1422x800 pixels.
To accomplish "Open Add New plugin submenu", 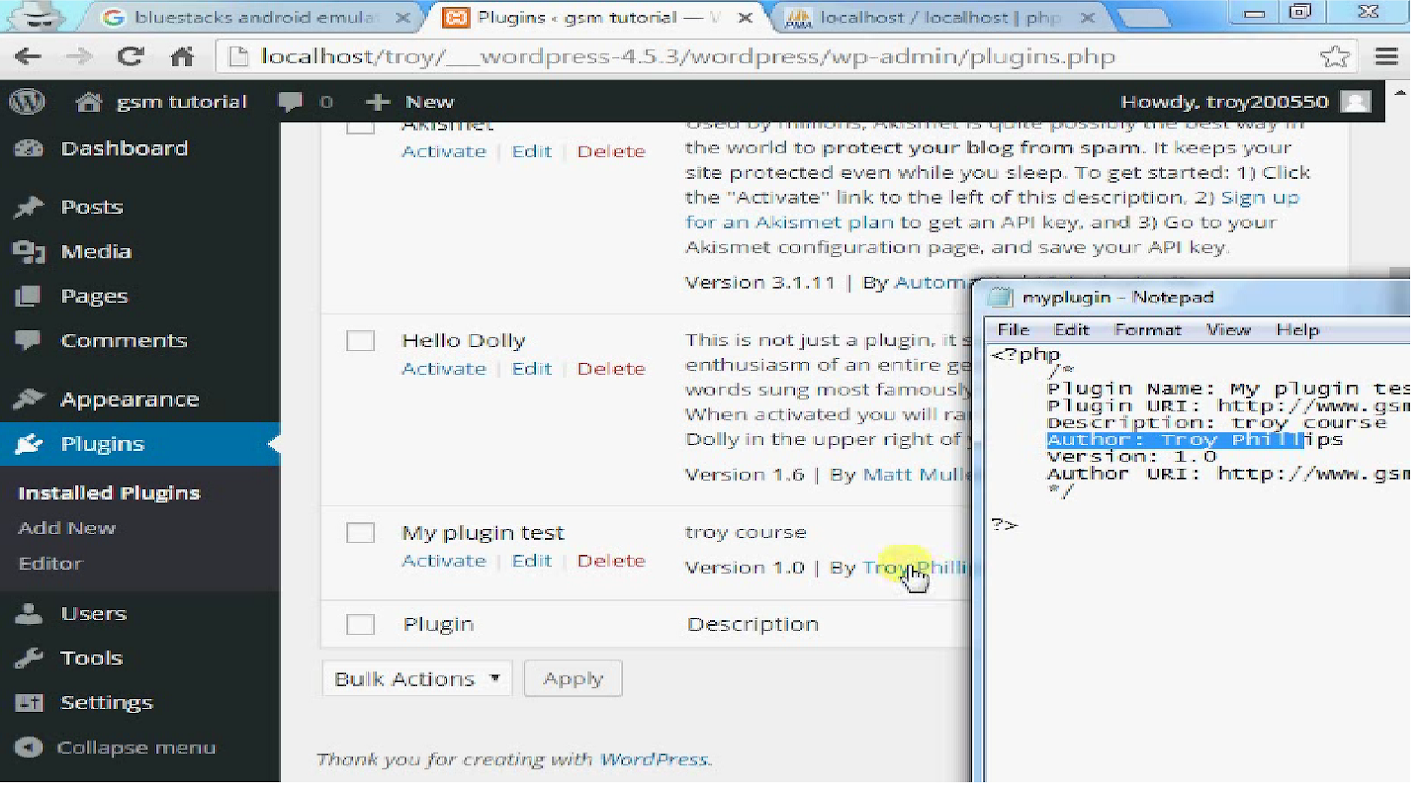I will [67, 528].
